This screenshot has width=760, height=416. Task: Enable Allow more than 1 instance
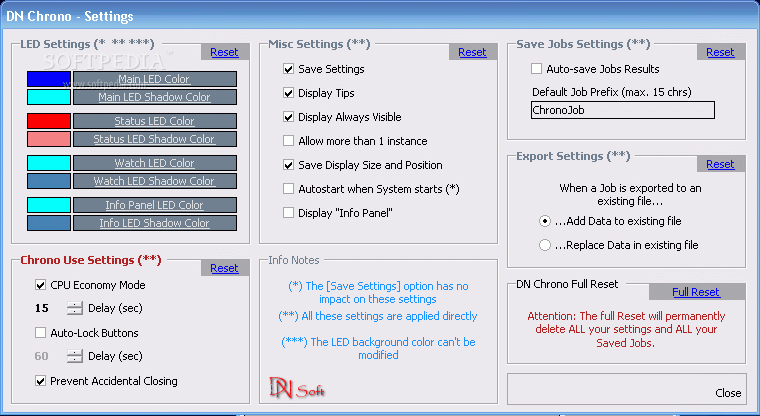click(x=288, y=141)
